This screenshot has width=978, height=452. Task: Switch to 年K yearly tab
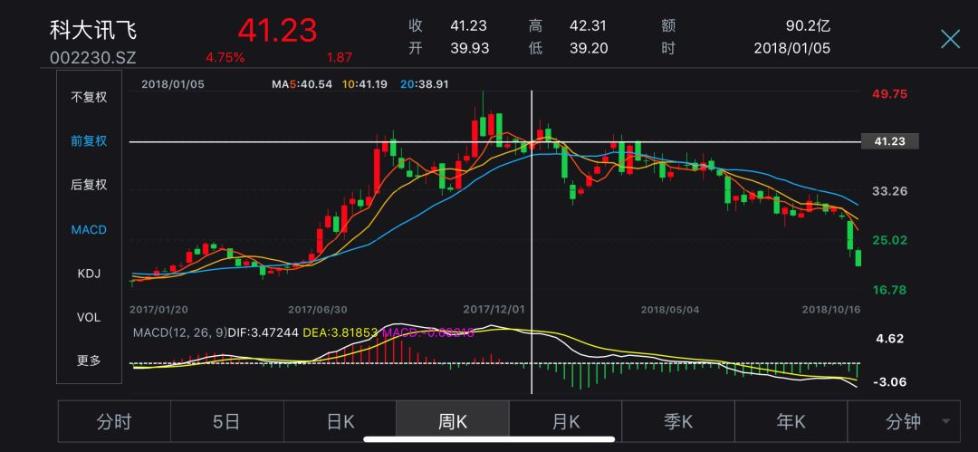coord(792,422)
